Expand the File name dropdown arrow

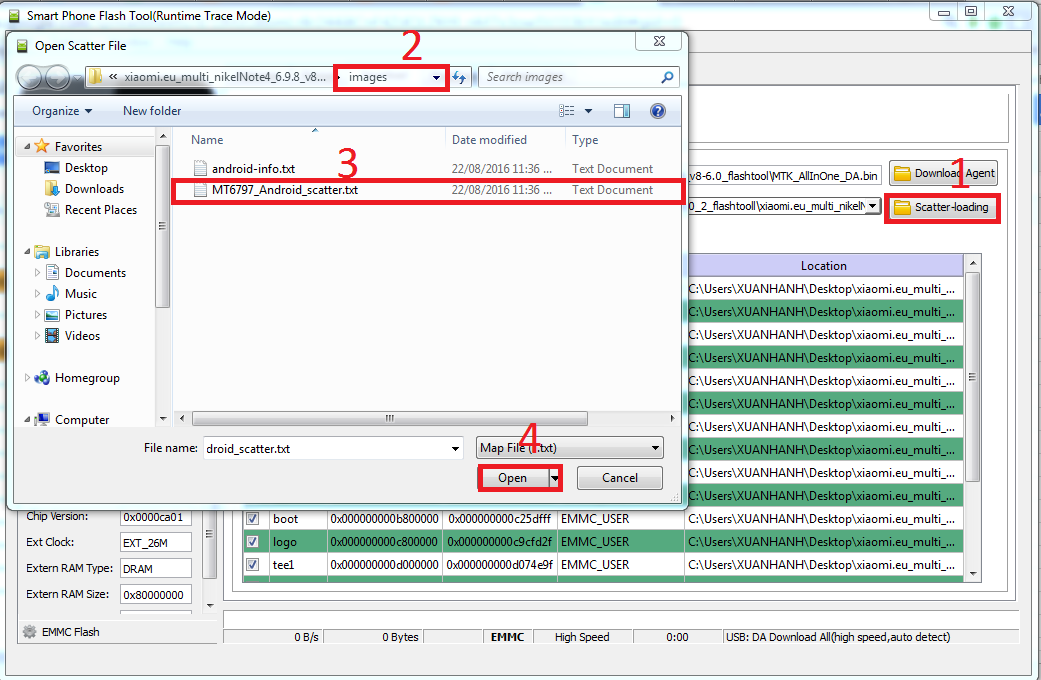tap(456, 449)
